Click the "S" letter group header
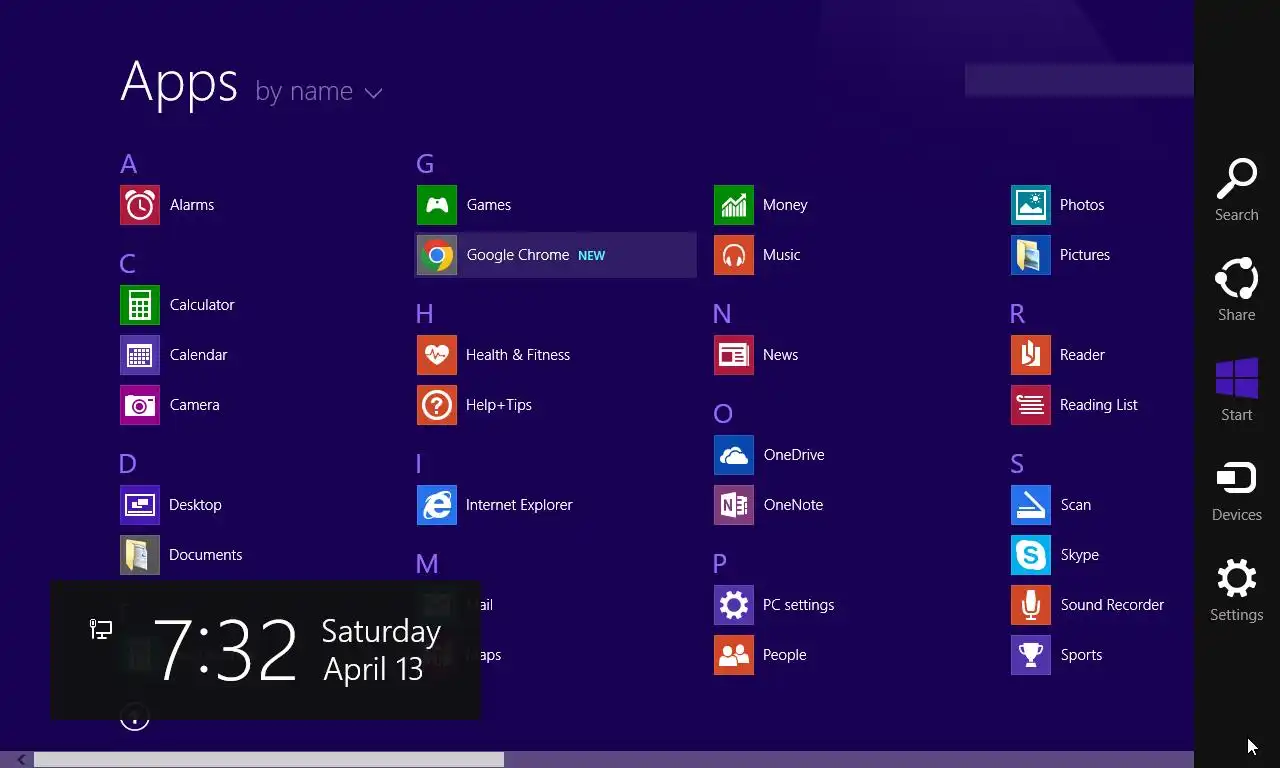 [1017, 464]
